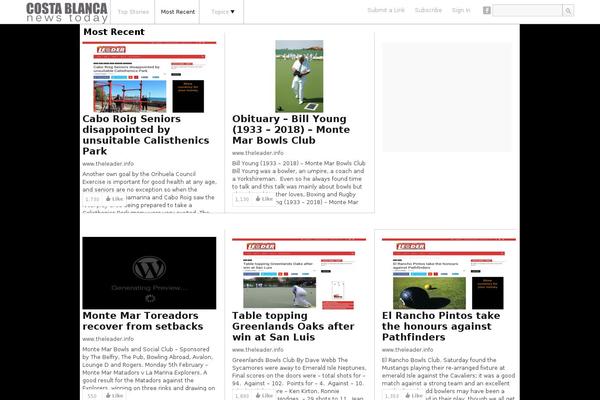Open the Top Stories tab
This screenshot has height=400, width=600.
point(133,12)
